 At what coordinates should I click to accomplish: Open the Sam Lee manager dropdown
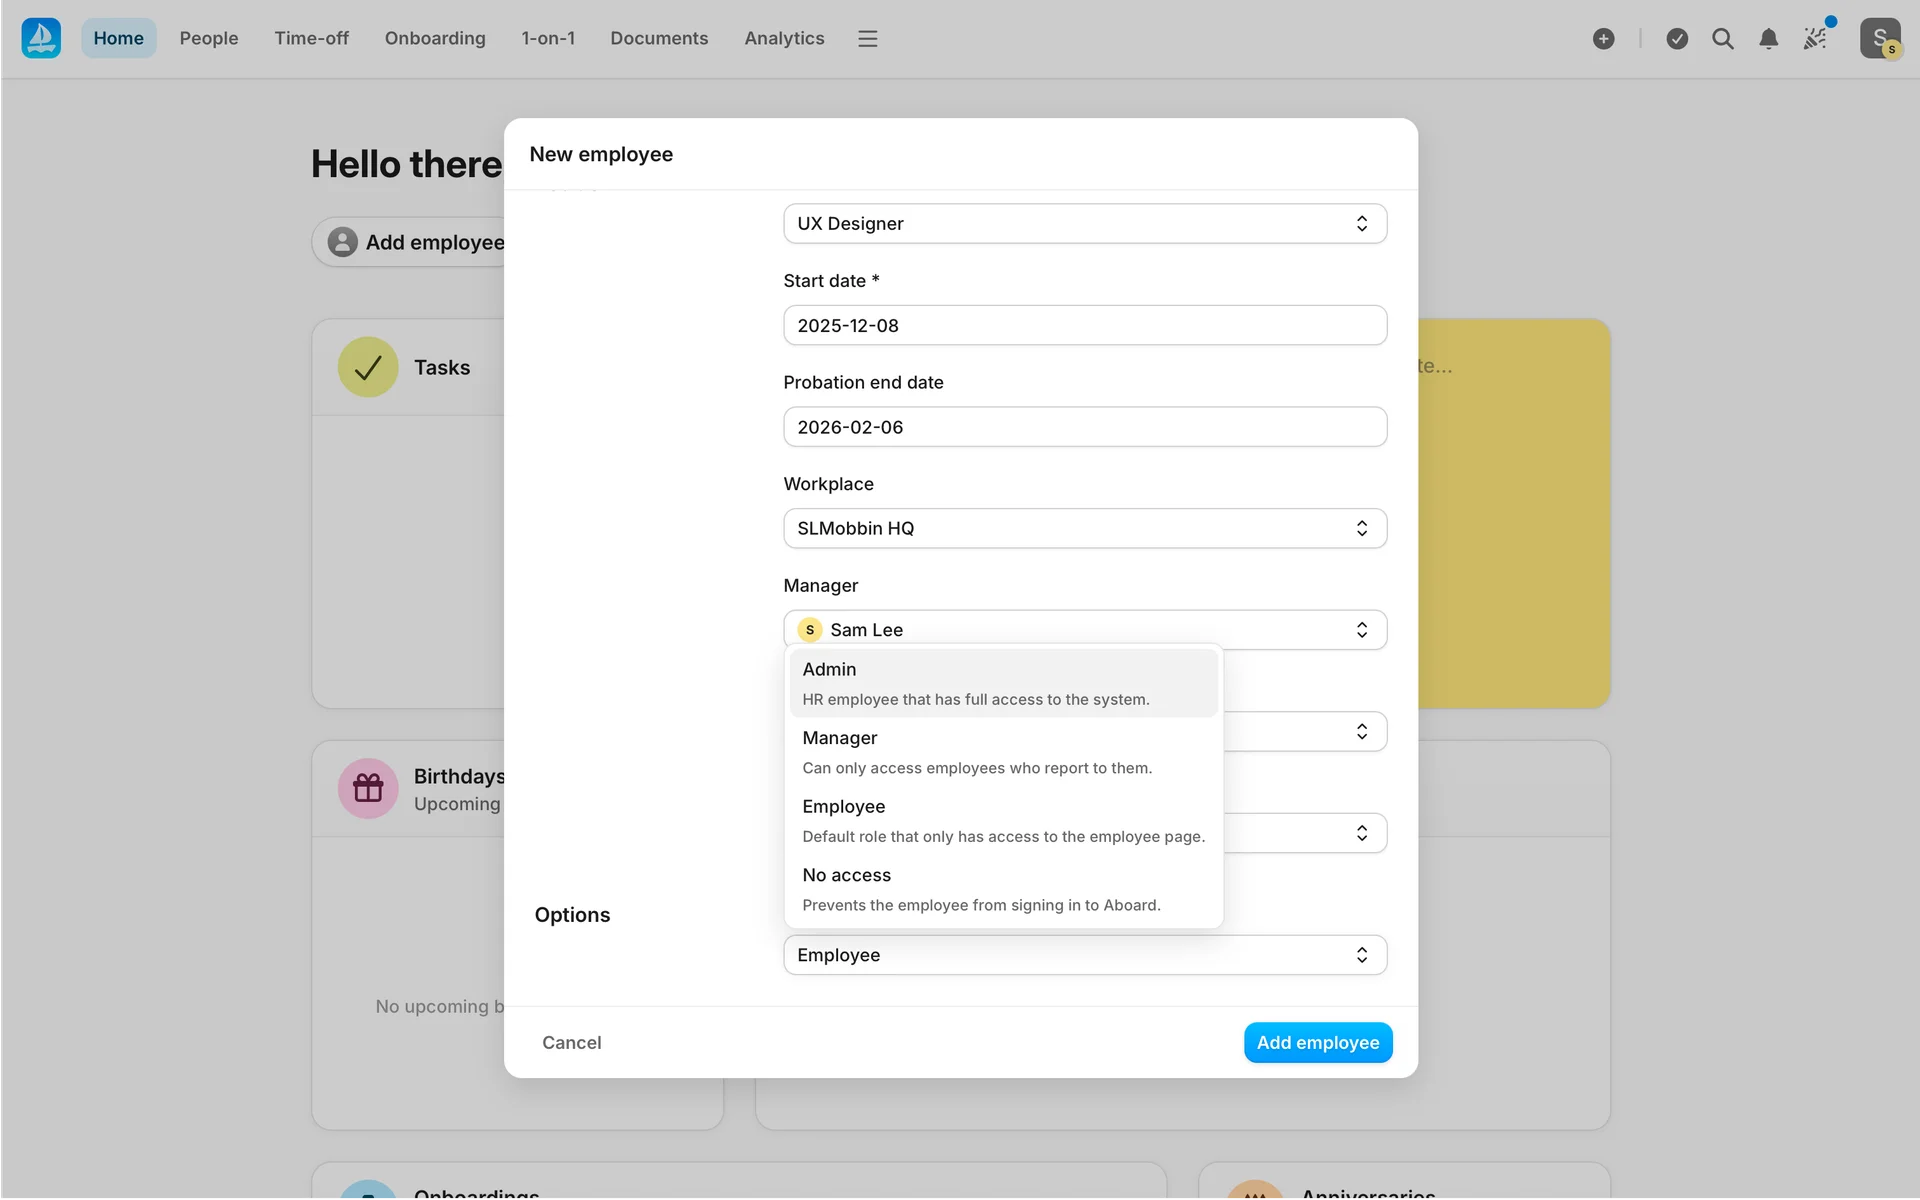coord(1084,630)
